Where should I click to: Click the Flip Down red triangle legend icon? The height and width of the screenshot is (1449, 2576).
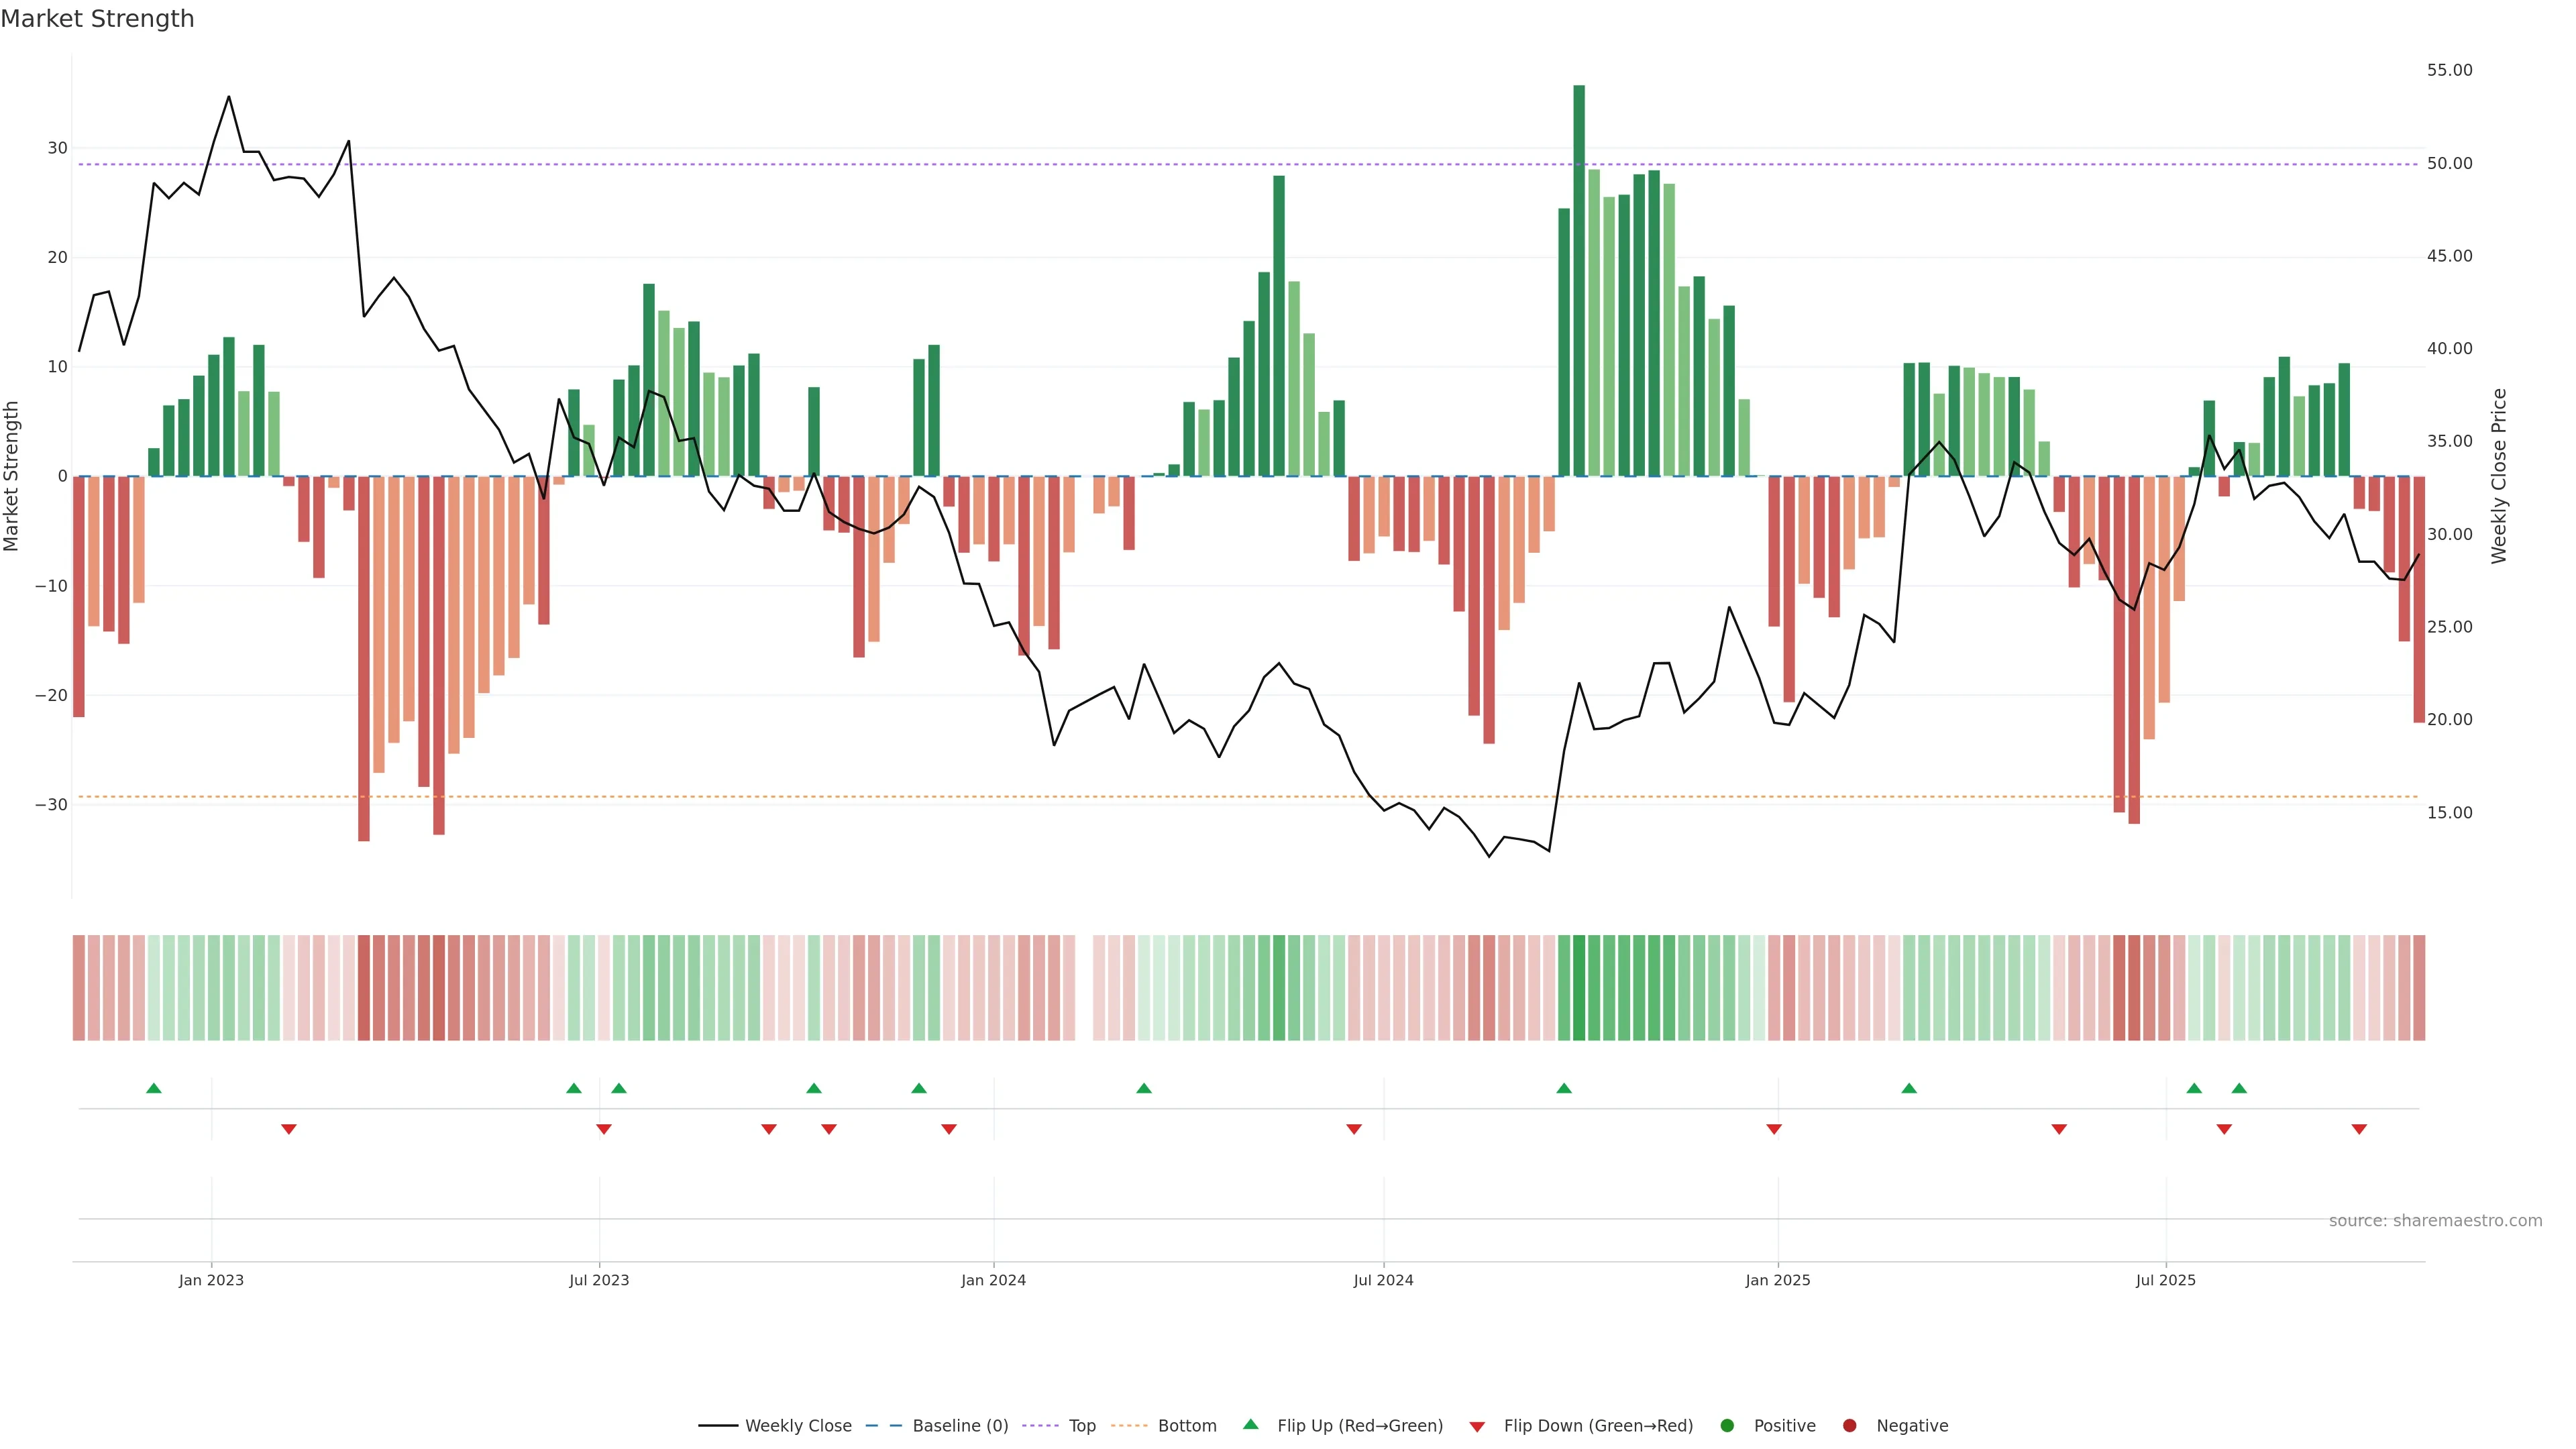click(x=1477, y=1427)
